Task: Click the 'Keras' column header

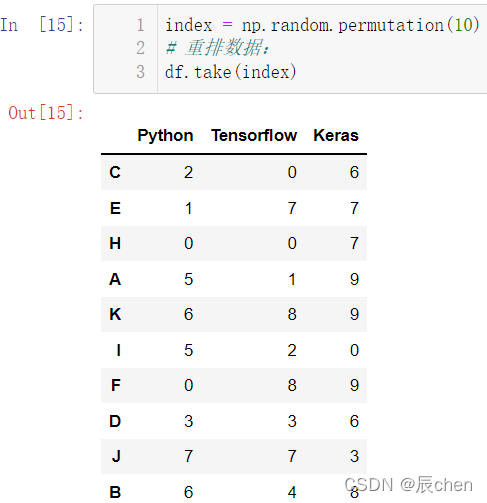Action: point(336,135)
